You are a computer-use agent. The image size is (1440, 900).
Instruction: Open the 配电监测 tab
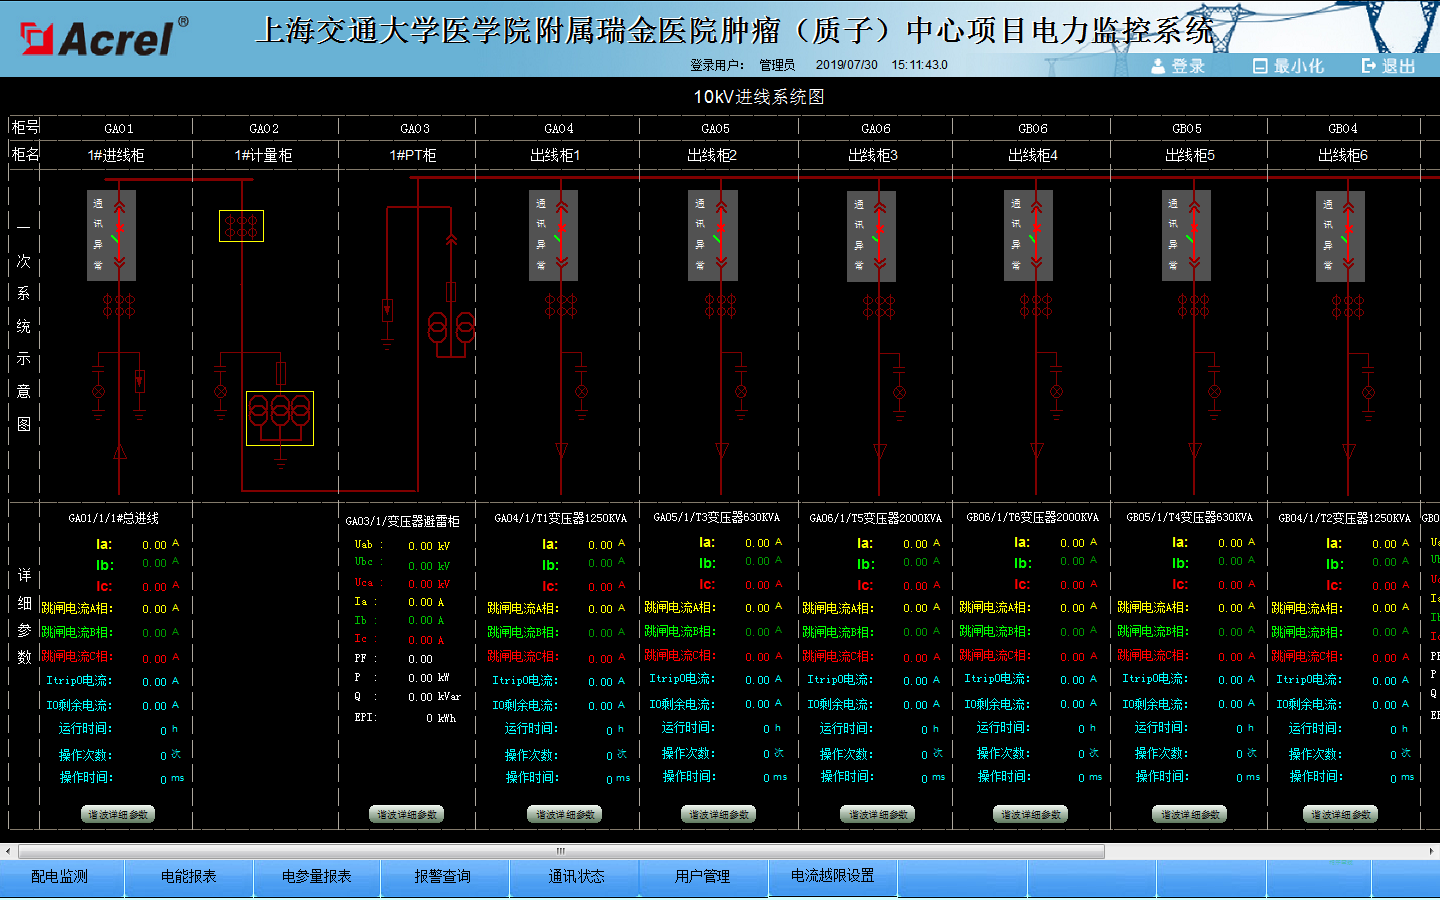[60, 877]
